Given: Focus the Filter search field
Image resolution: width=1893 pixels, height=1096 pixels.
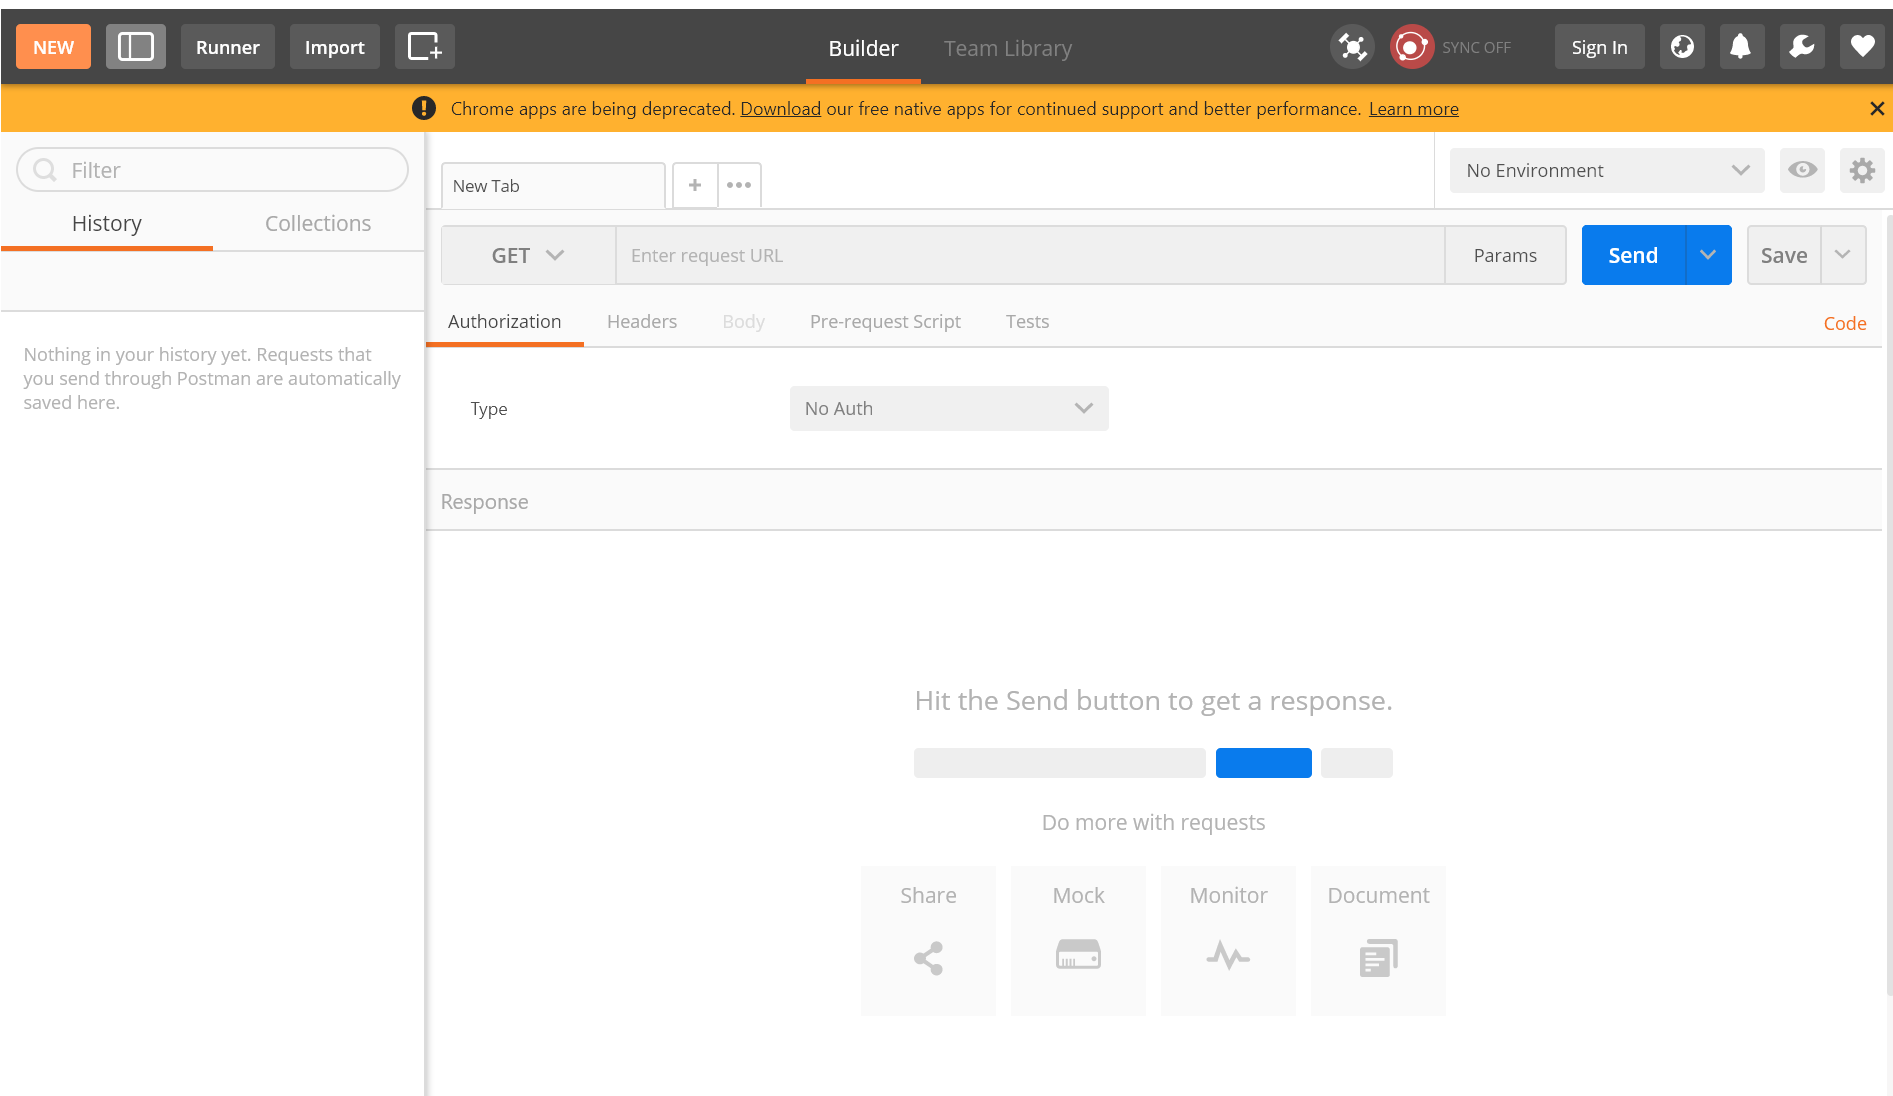Looking at the screenshot, I should (212, 170).
